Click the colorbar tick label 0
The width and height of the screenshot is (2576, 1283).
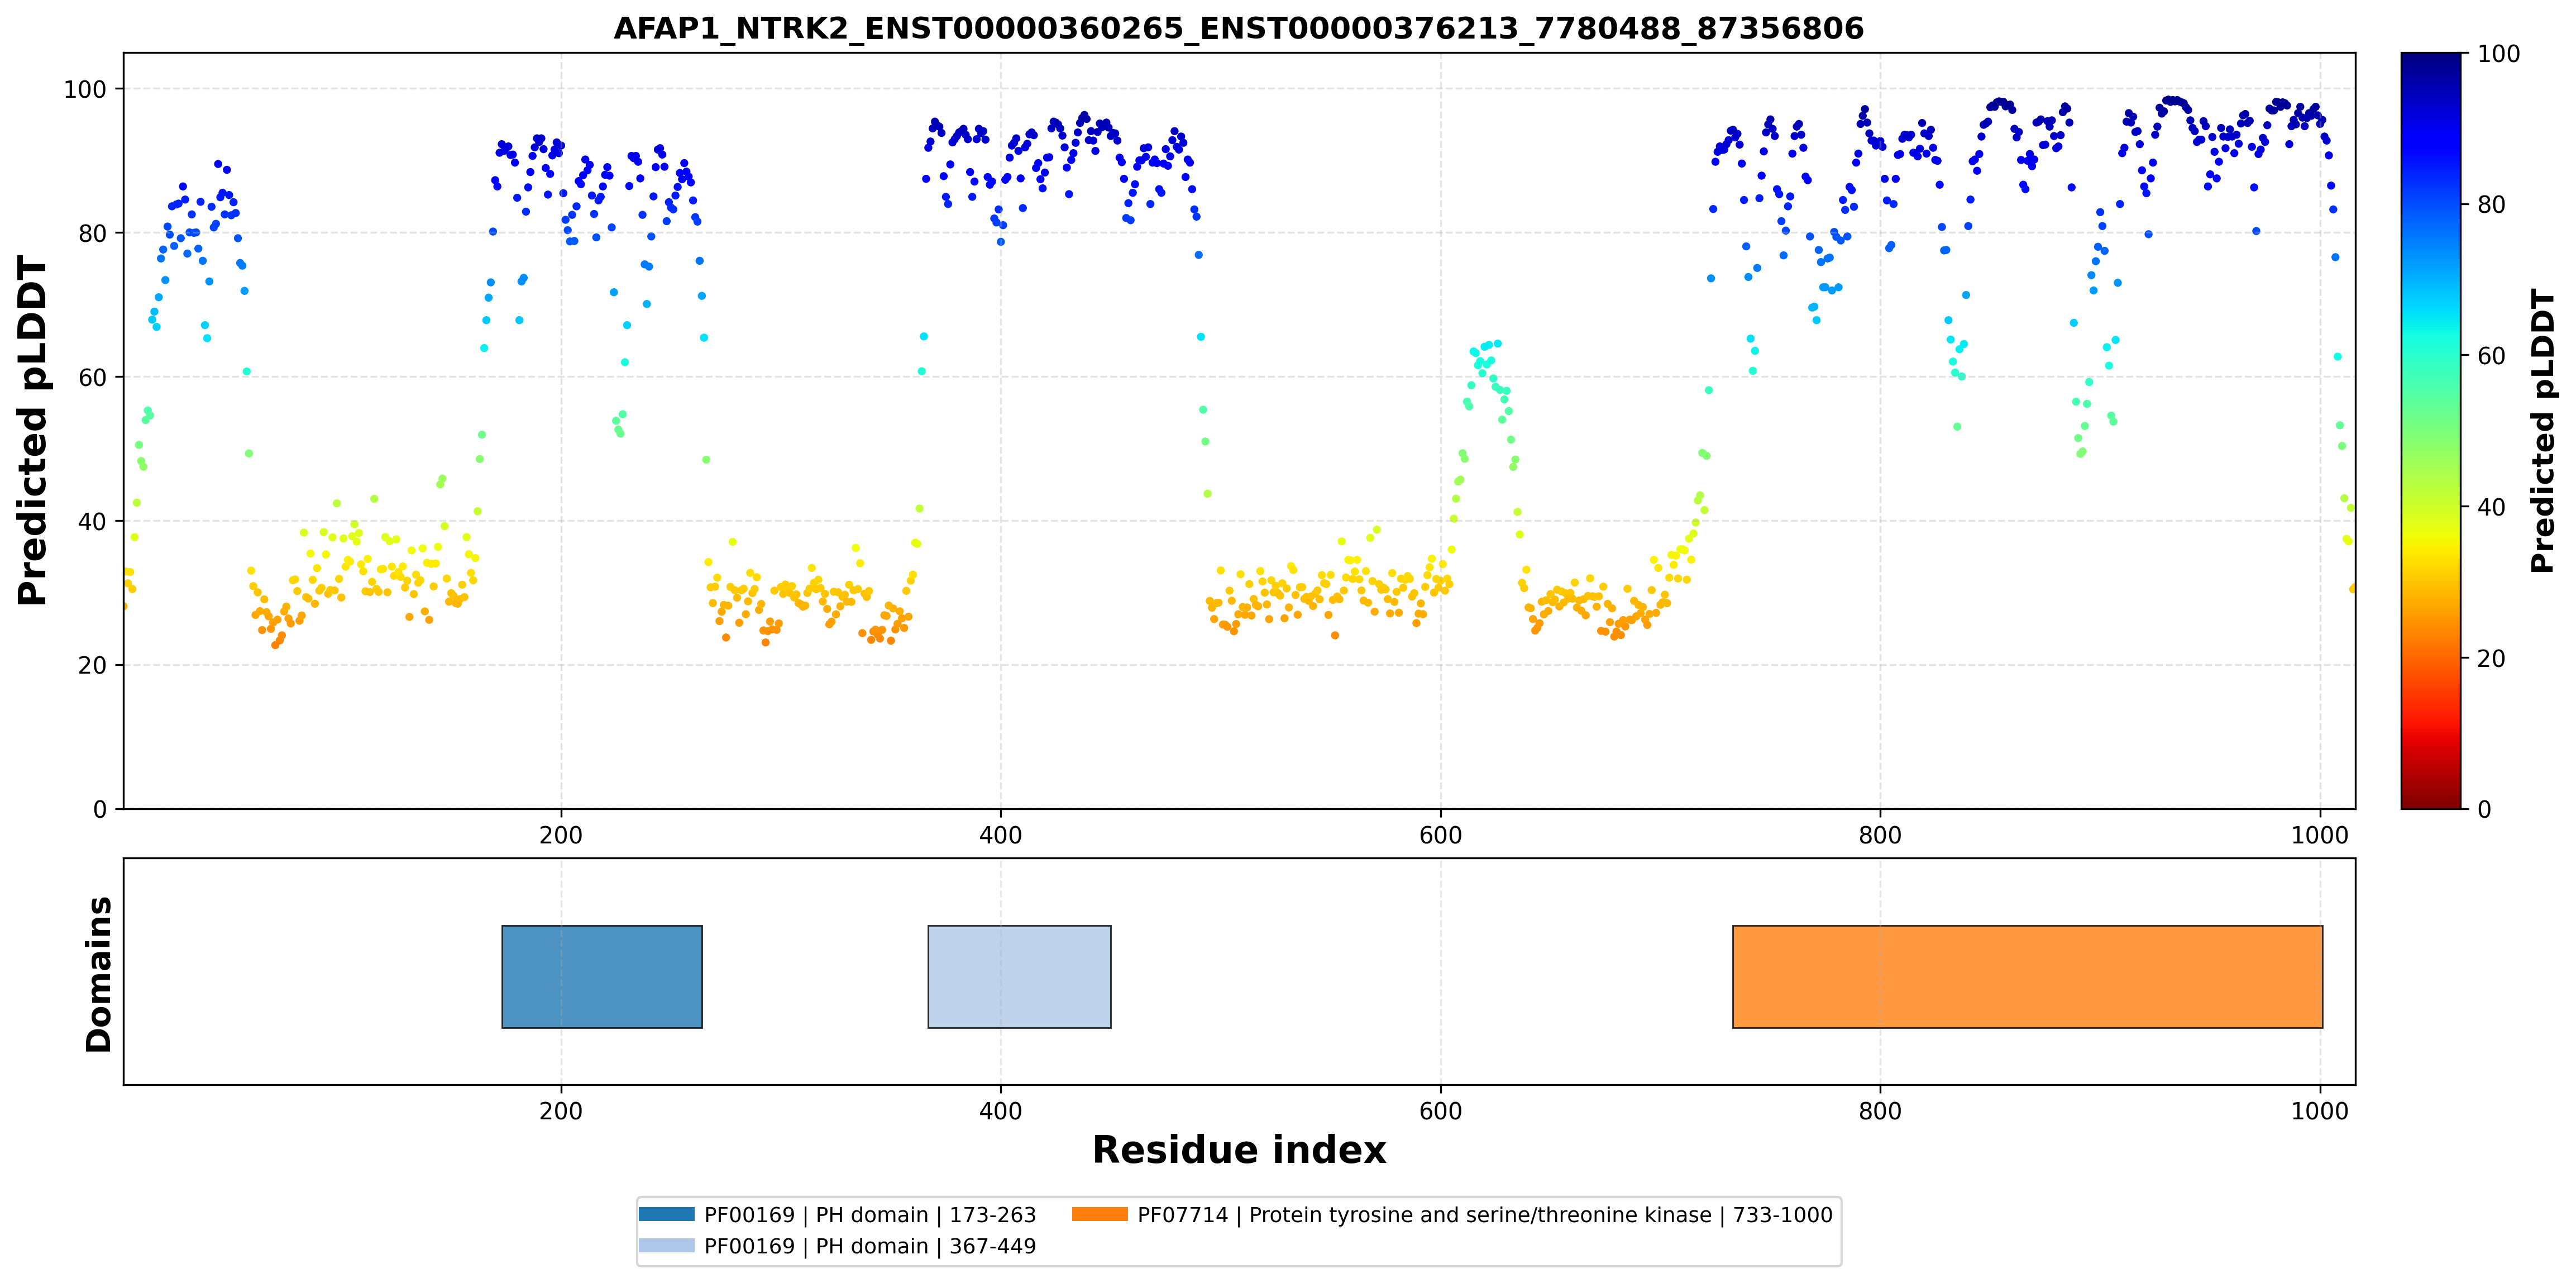[2484, 810]
